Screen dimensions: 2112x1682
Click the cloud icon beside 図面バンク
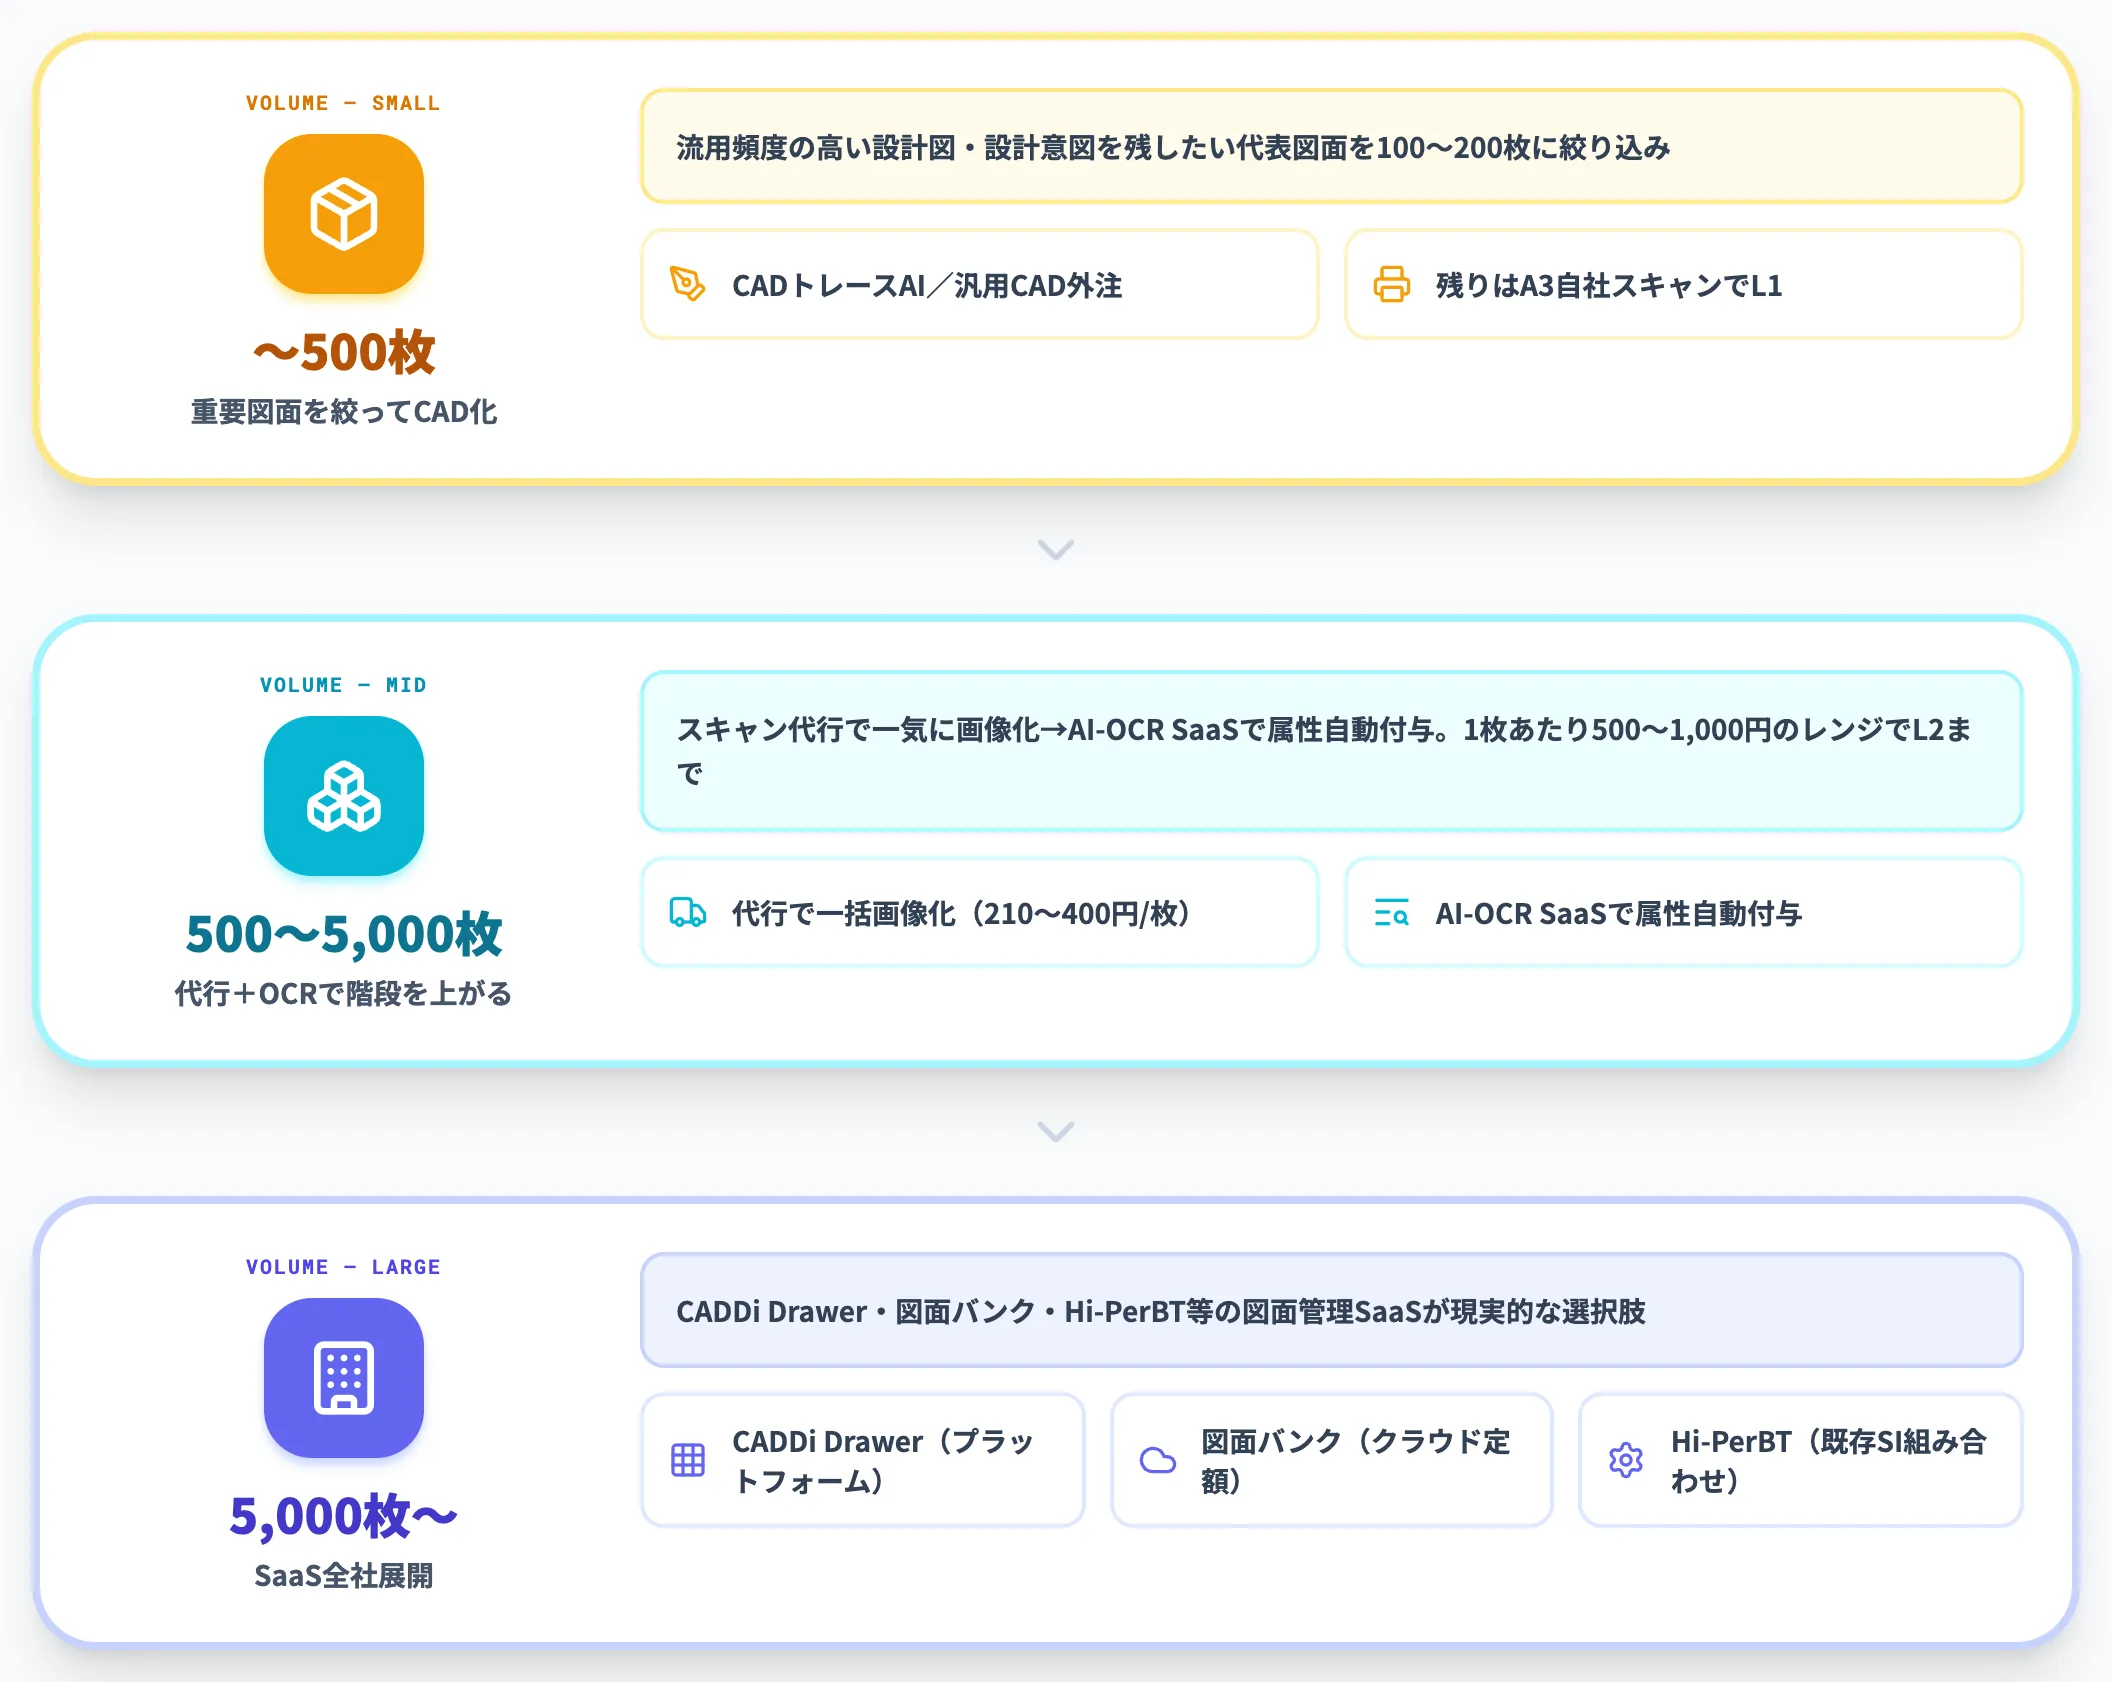[x=1158, y=1460]
